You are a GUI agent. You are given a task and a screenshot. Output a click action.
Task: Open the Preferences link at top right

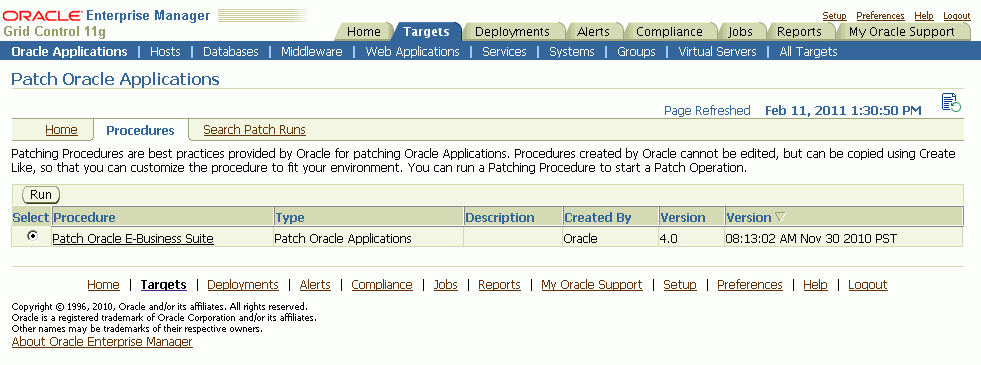pos(880,16)
